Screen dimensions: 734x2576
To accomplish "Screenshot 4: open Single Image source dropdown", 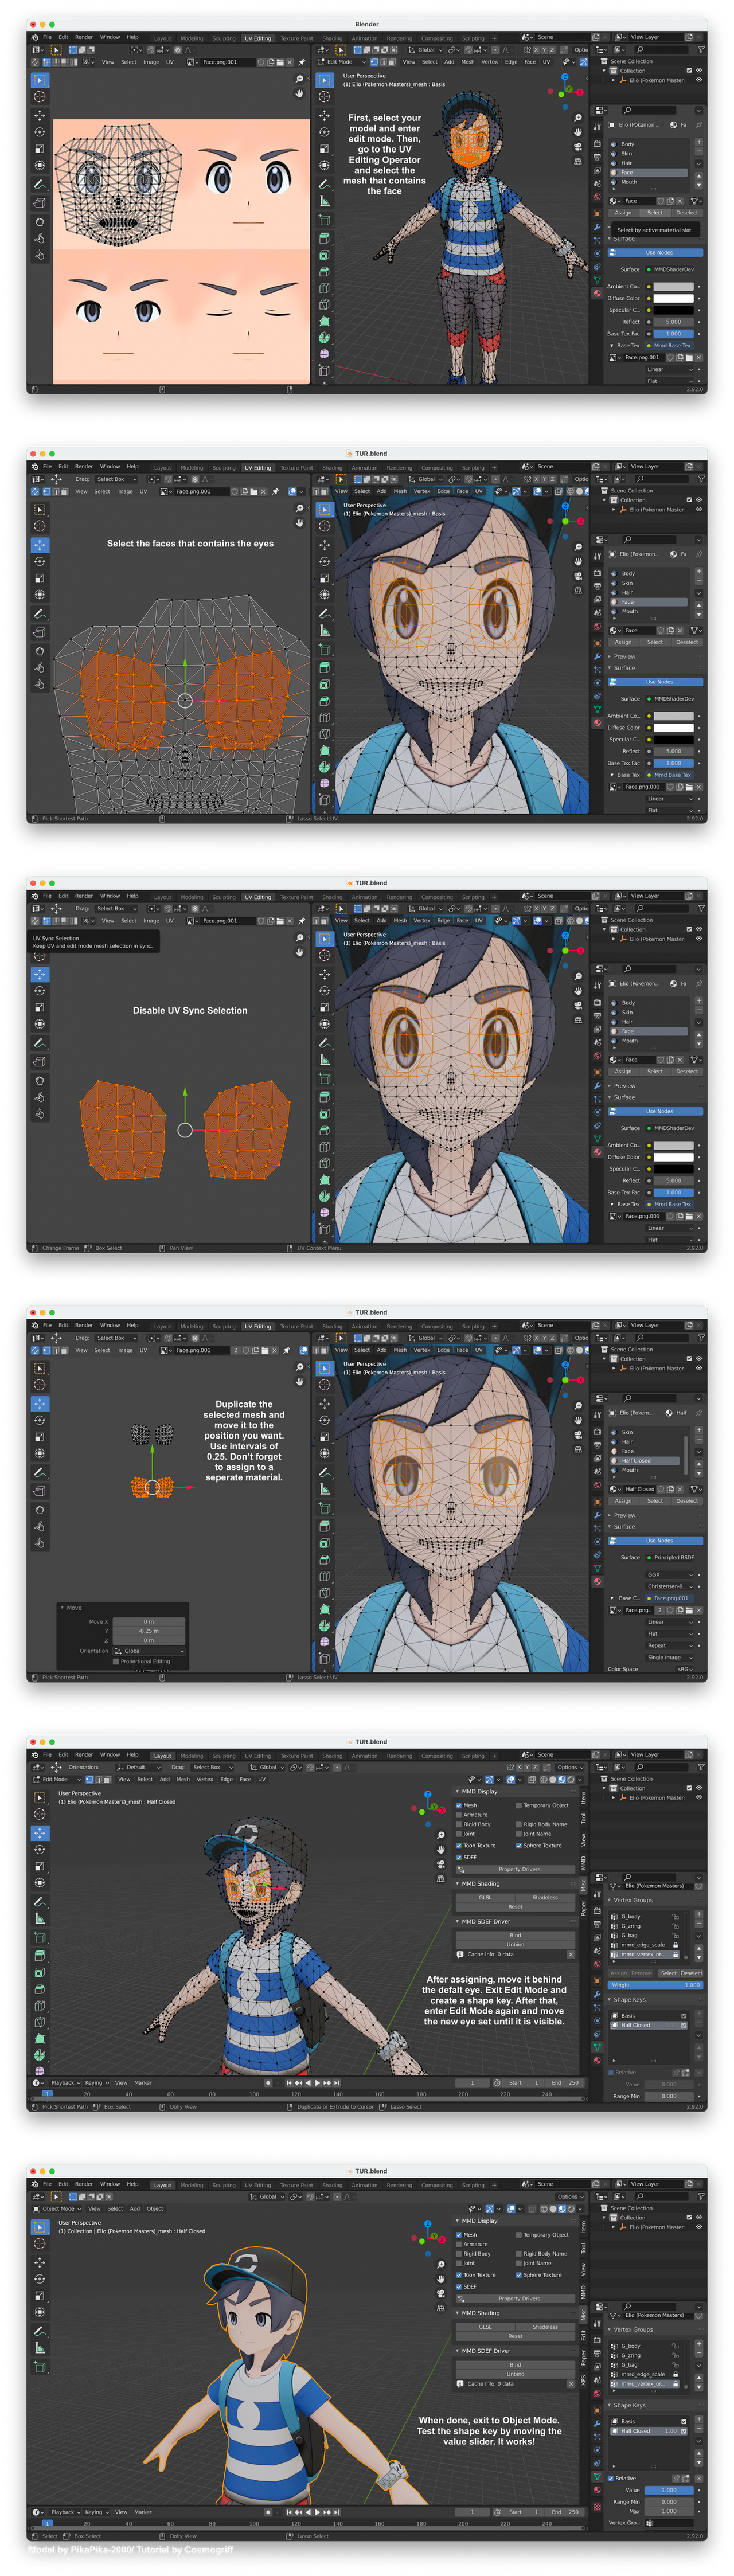I will pyautogui.click(x=670, y=1657).
